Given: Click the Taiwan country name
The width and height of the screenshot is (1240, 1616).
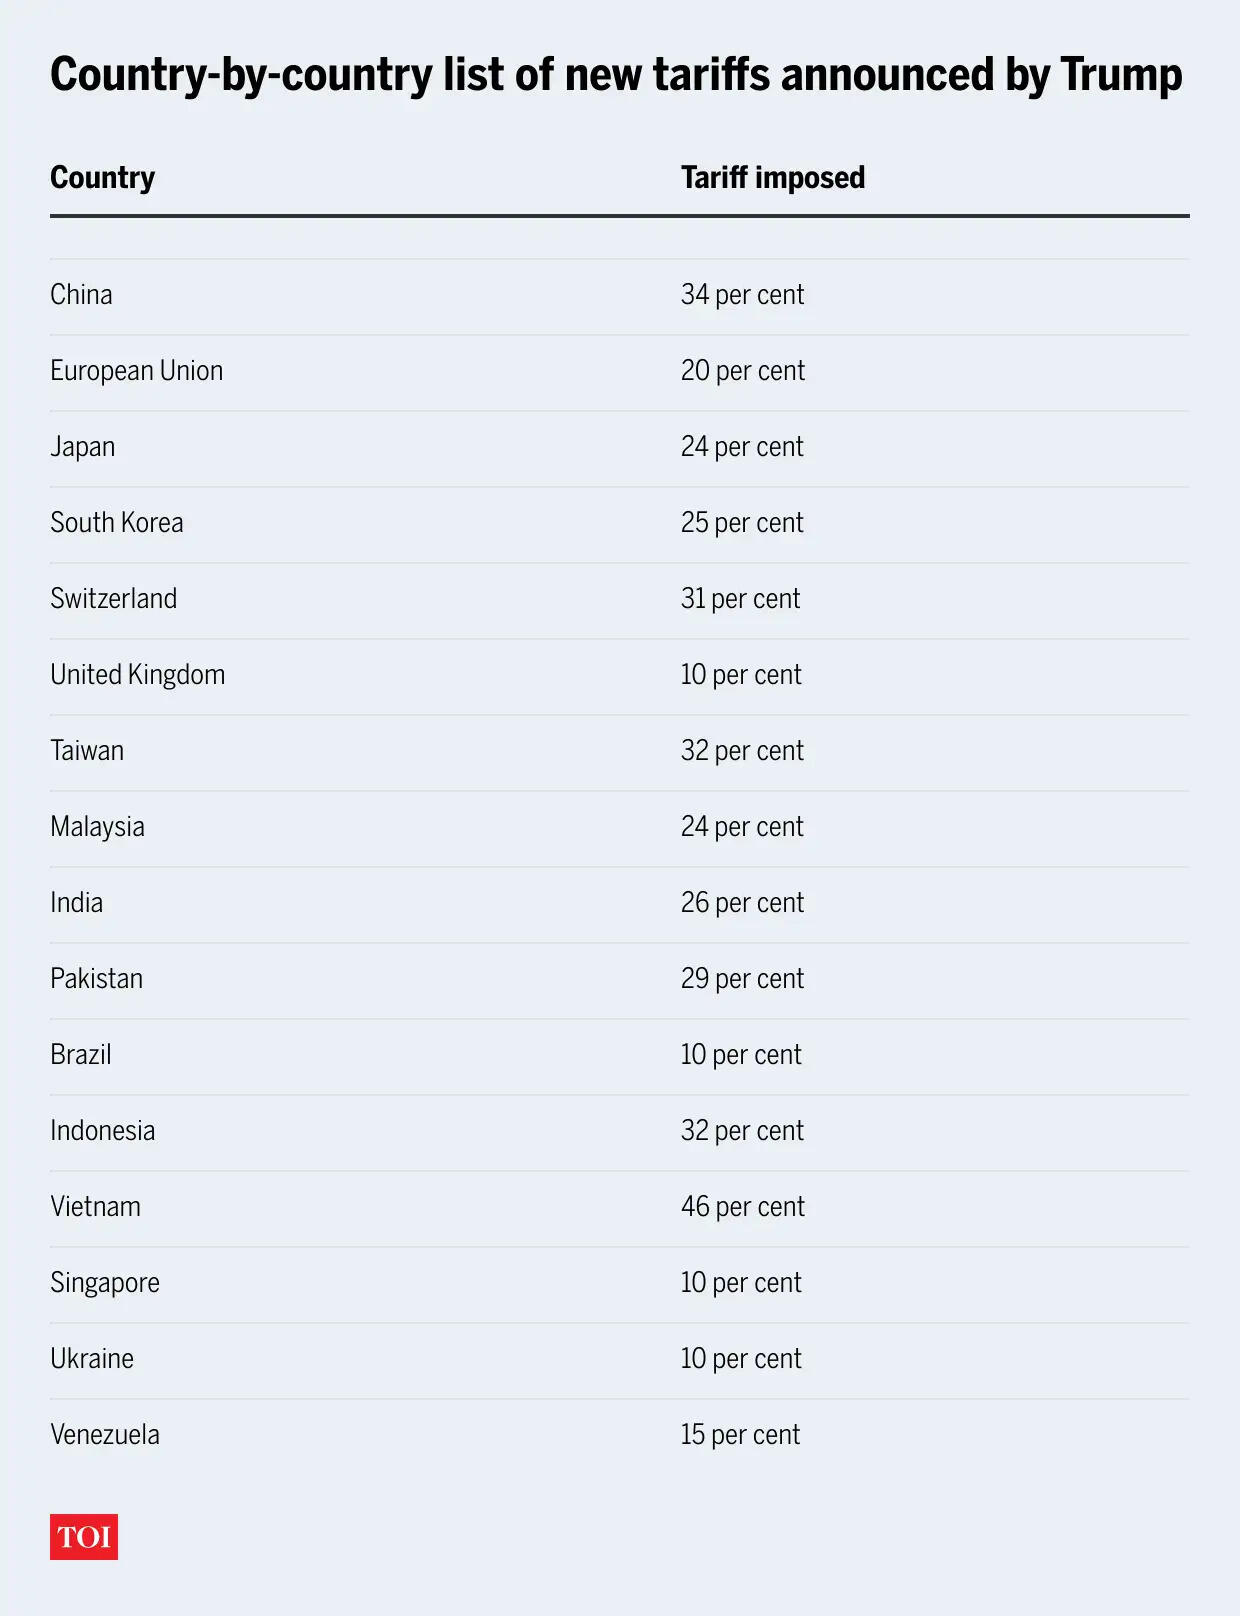Looking at the screenshot, I should coord(87,751).
